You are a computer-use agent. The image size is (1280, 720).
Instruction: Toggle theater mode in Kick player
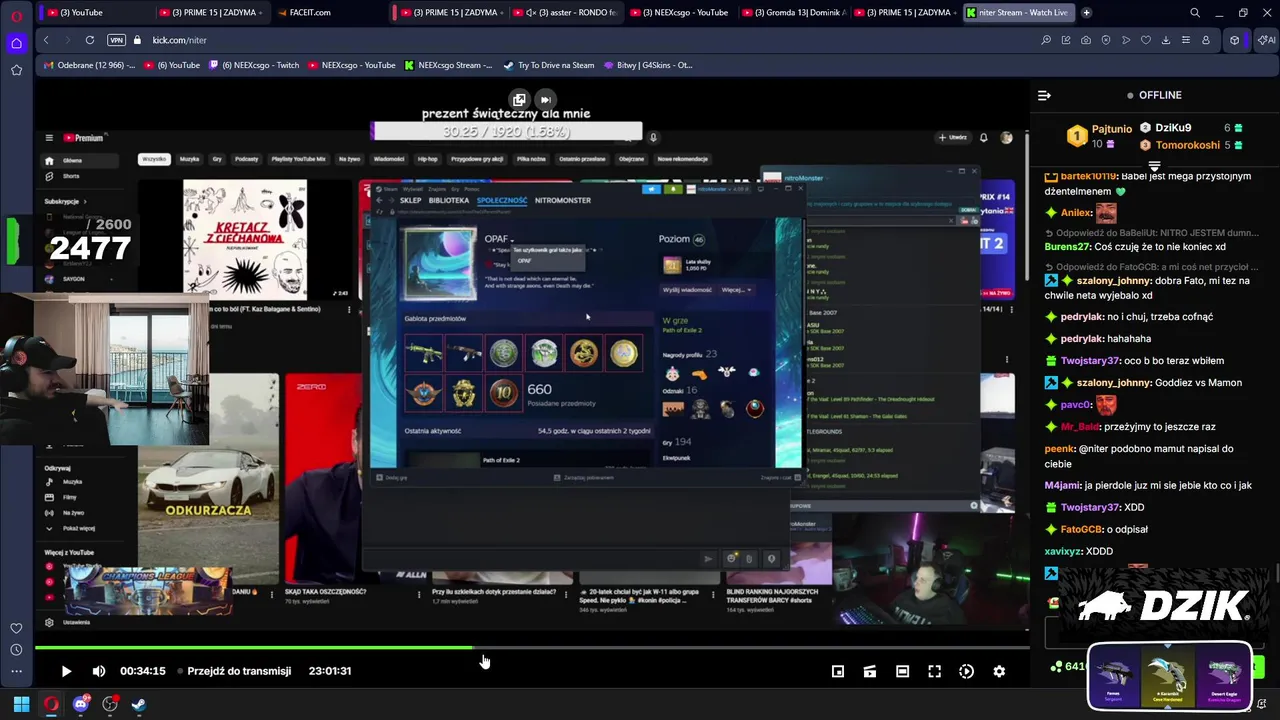[902, 671]
